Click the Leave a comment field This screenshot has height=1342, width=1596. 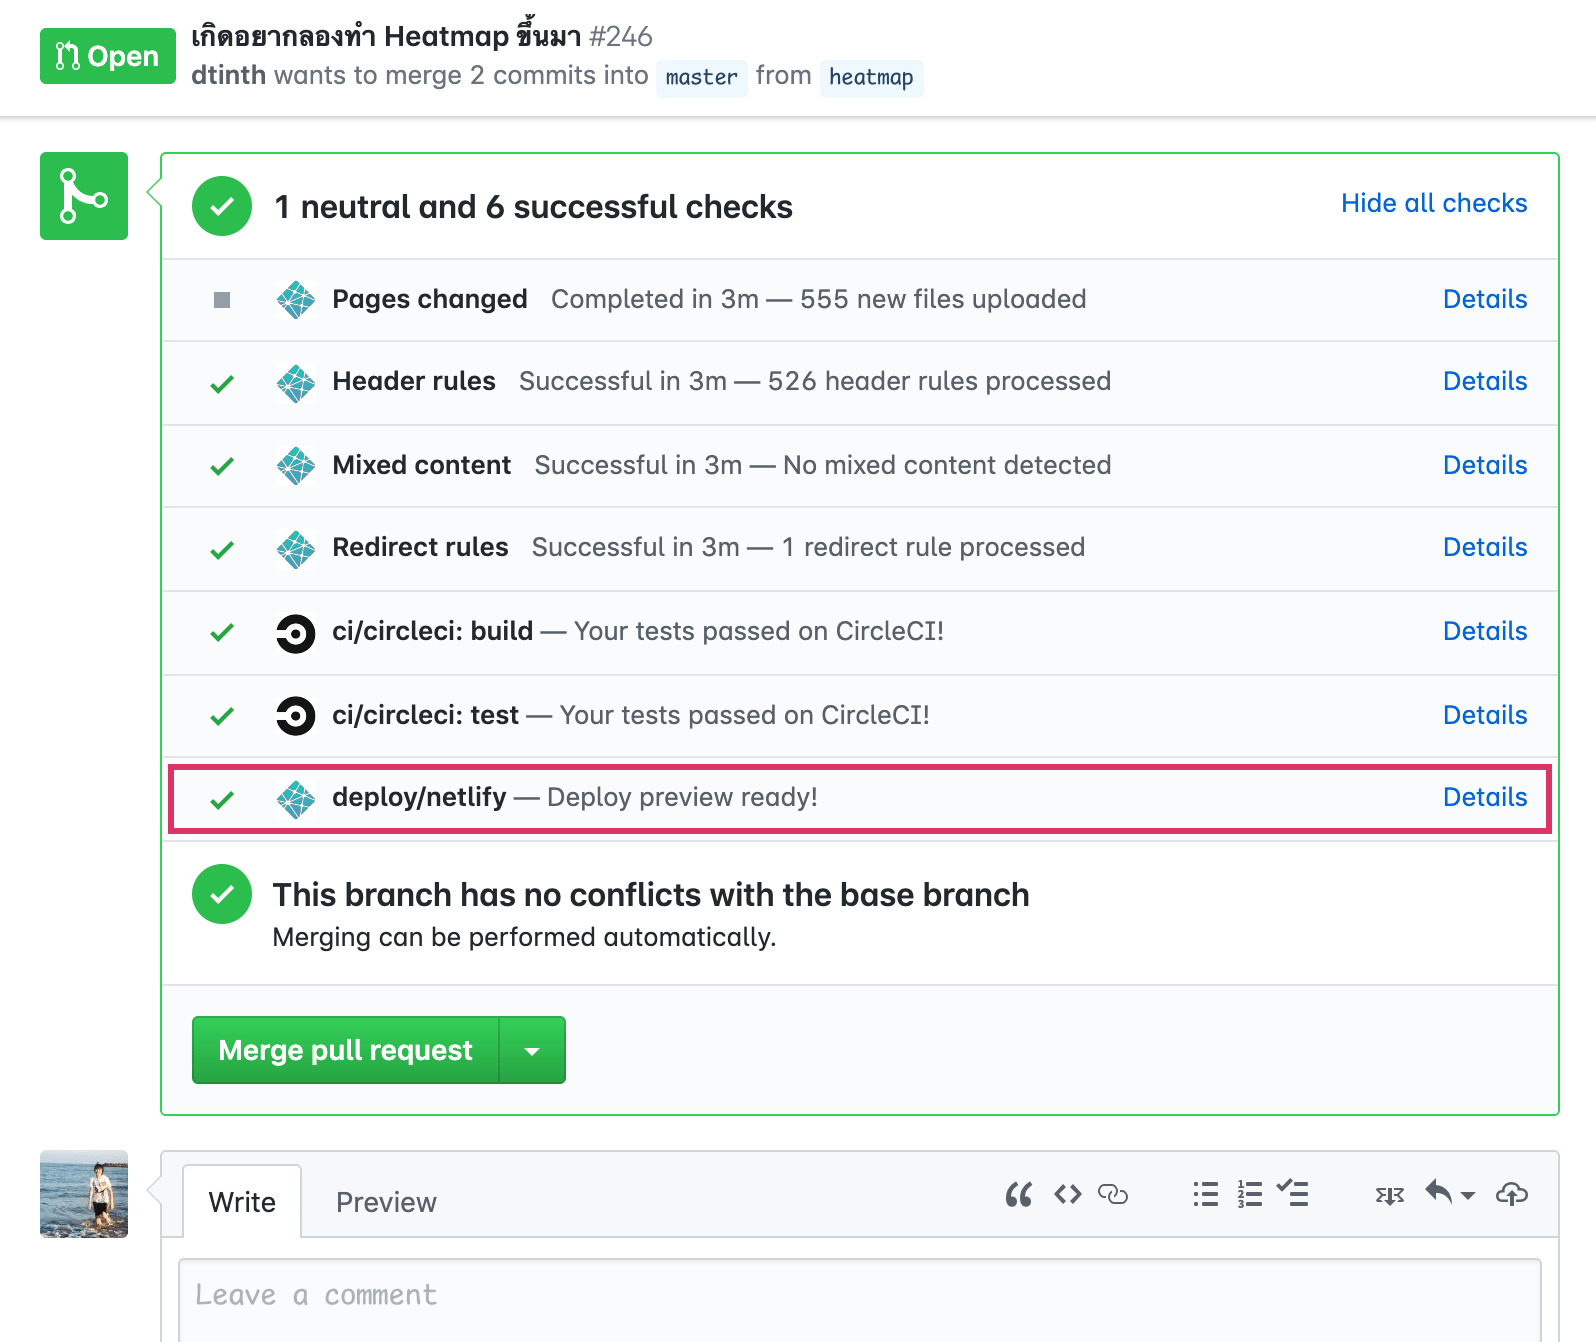(x=860, y=1300)
